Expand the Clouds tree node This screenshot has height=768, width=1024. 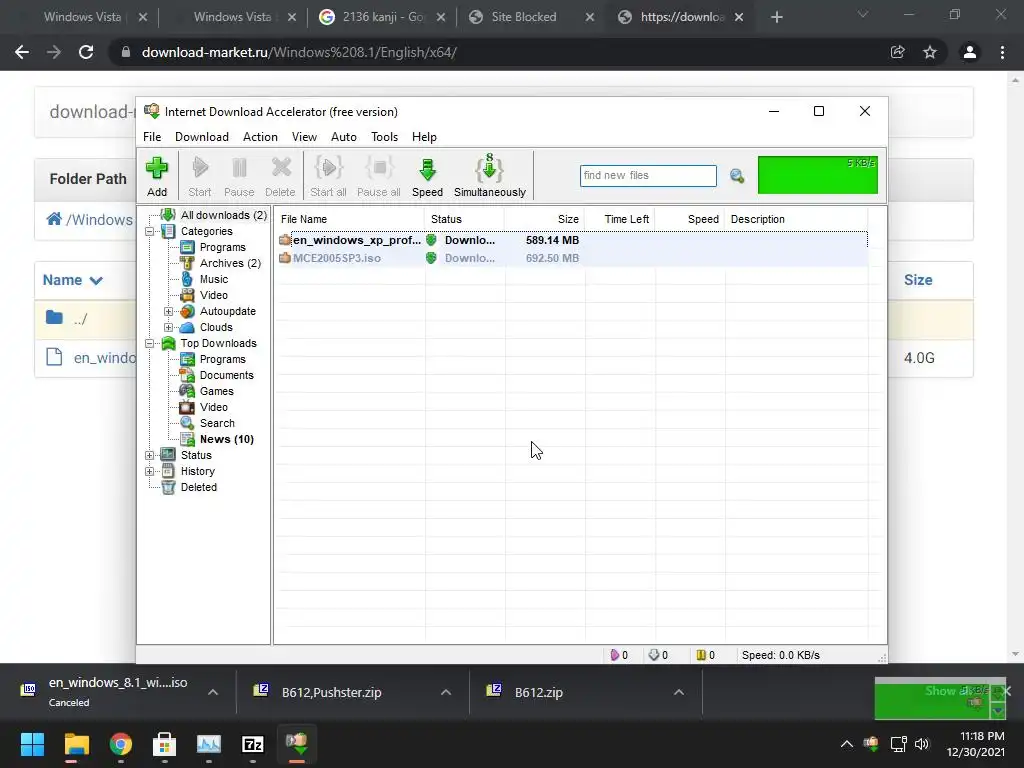[x=168, y=327]
